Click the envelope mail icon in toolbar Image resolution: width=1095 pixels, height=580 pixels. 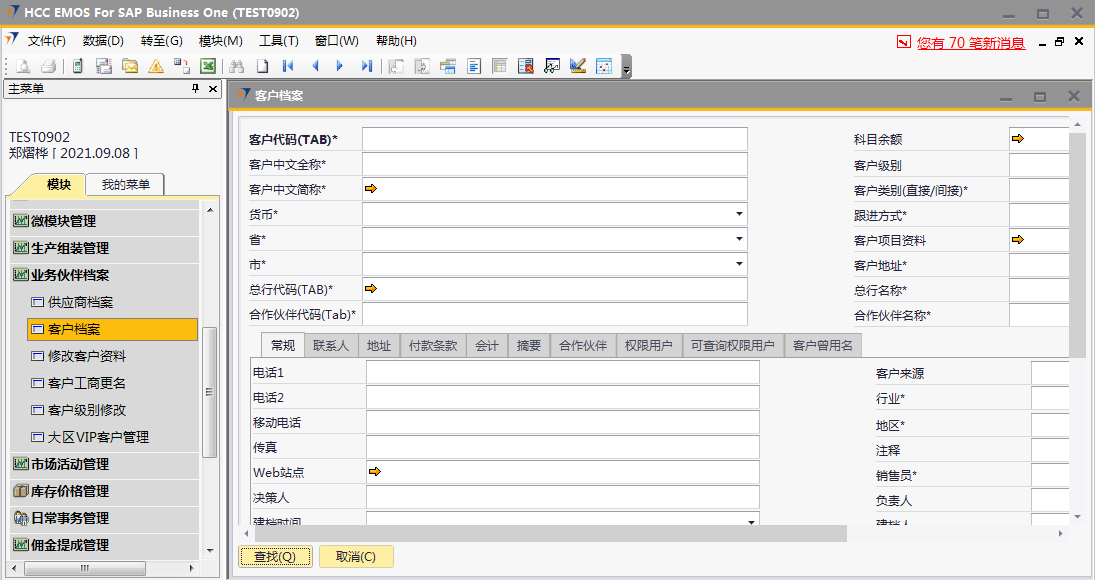[130, 66]
